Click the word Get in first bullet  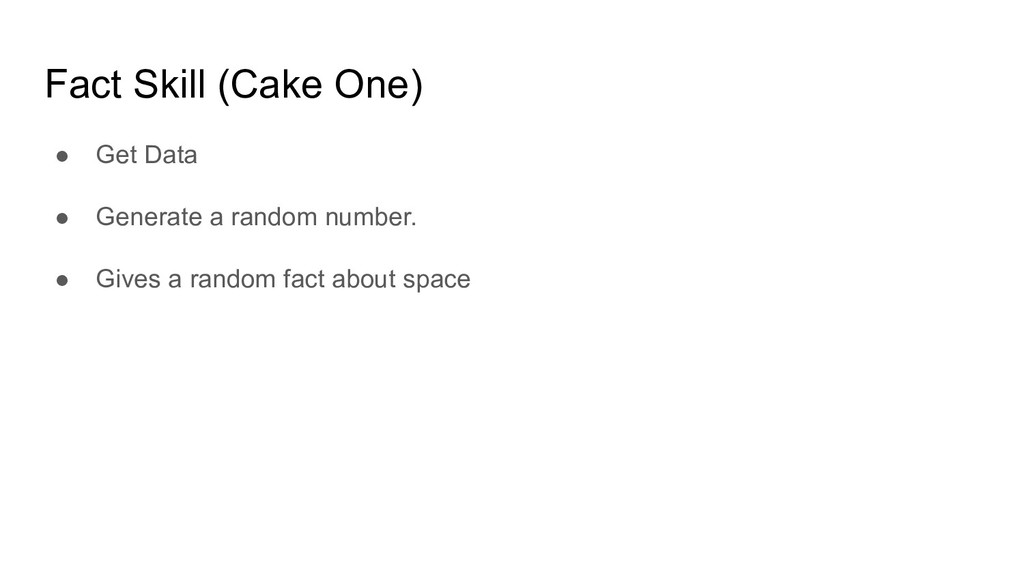click(x=116, y=155)
